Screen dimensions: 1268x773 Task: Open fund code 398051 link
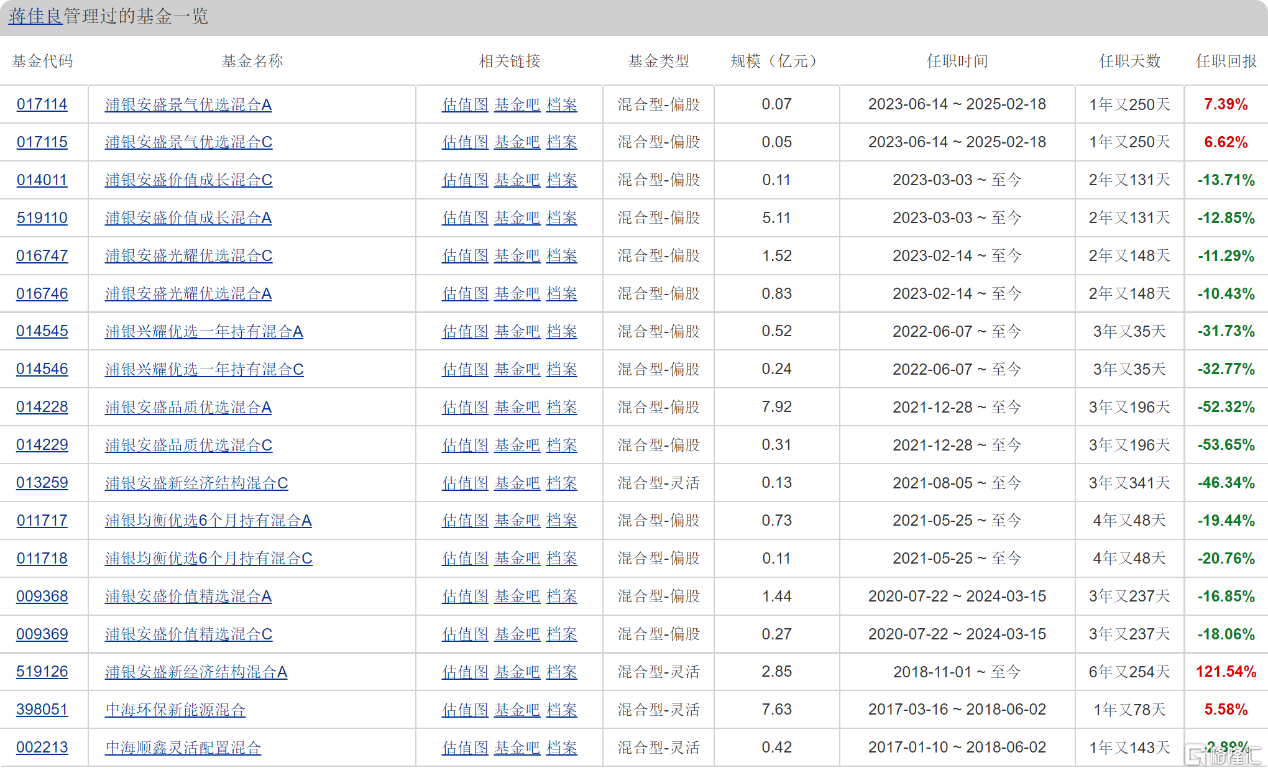click(42, 710)
